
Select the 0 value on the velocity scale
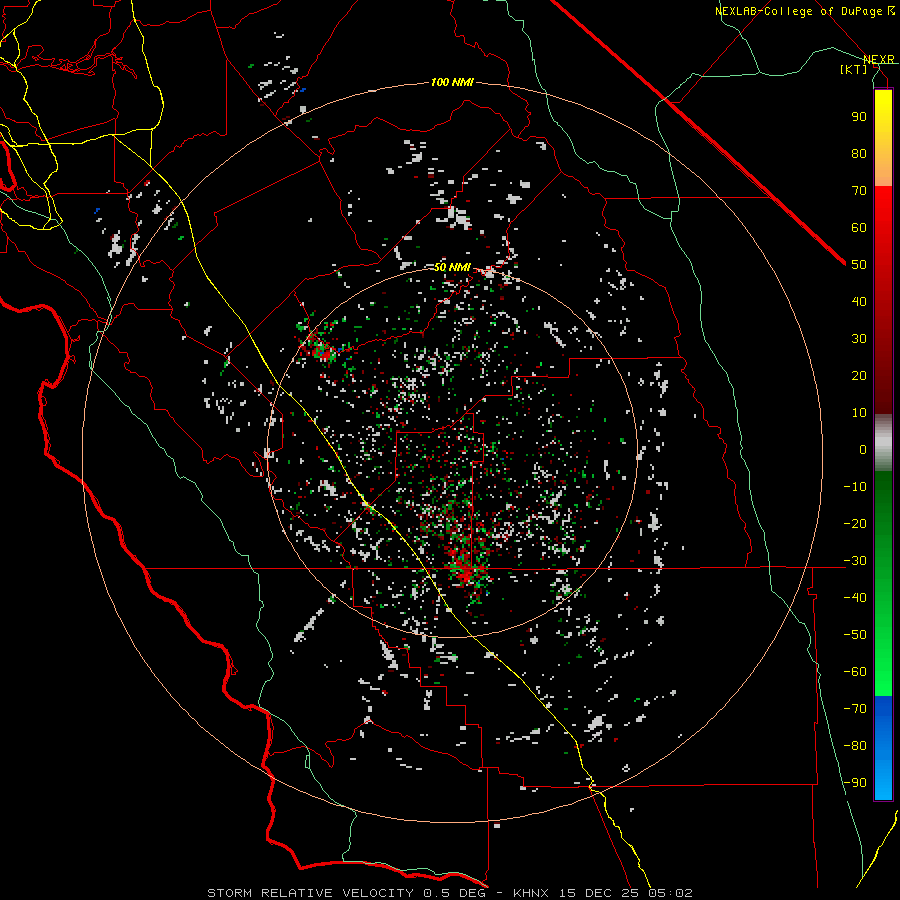(863, 449)
